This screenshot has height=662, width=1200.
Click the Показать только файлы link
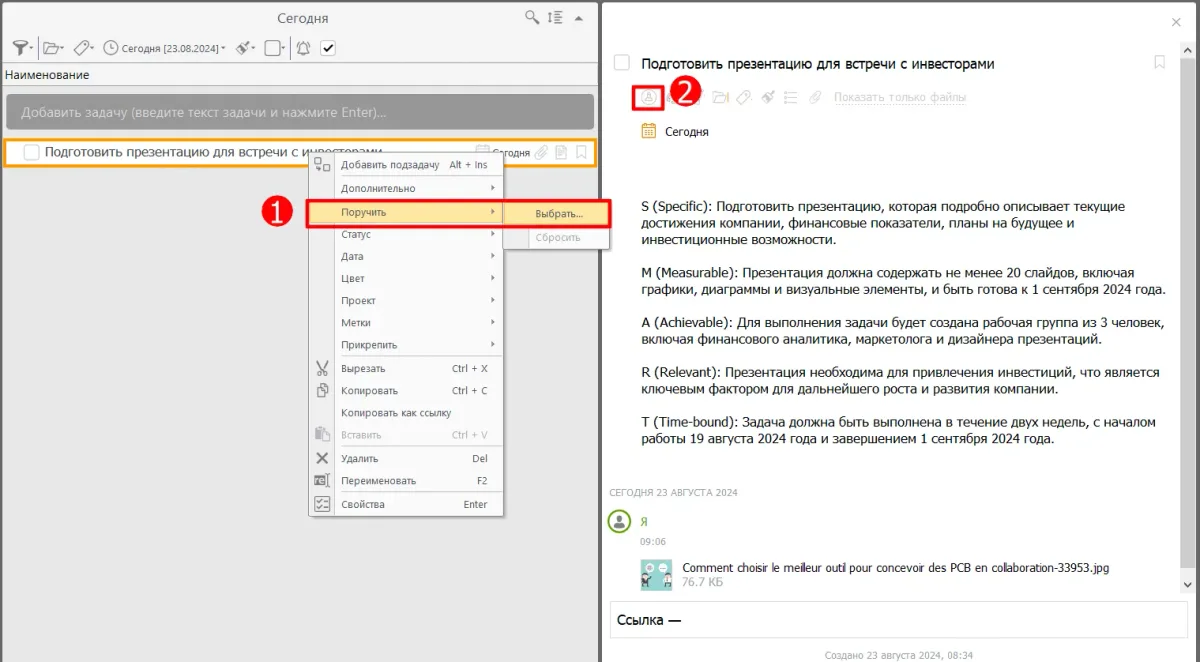900,97
